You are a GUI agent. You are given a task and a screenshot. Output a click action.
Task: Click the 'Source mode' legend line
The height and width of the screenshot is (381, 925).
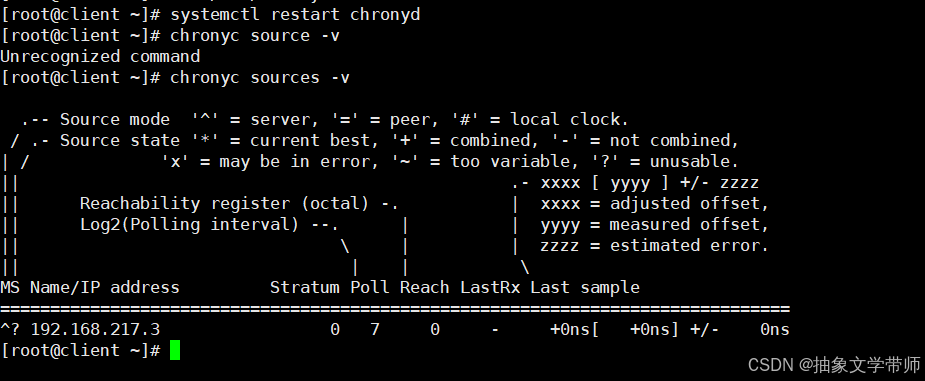tap(325, 120)
